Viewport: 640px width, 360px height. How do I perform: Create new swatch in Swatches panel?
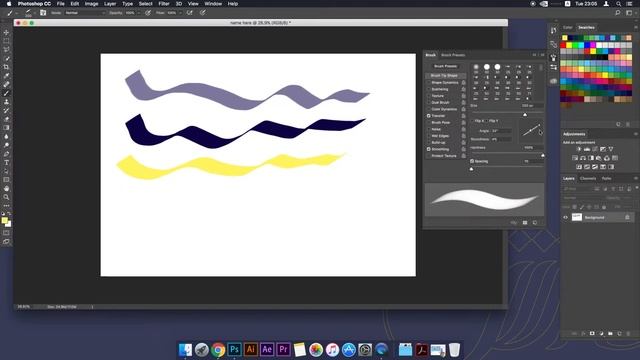pyautogui.click(x=618, y=124)
